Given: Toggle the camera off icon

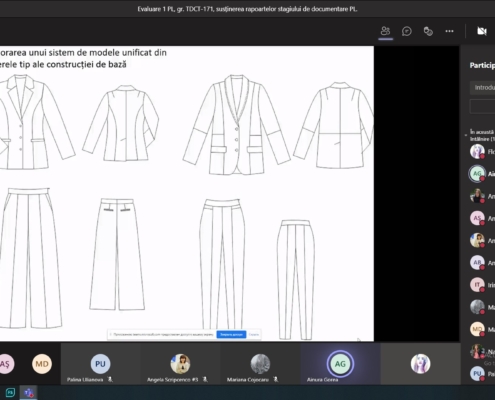Looking at the screenshot, I should coord(482,31).
